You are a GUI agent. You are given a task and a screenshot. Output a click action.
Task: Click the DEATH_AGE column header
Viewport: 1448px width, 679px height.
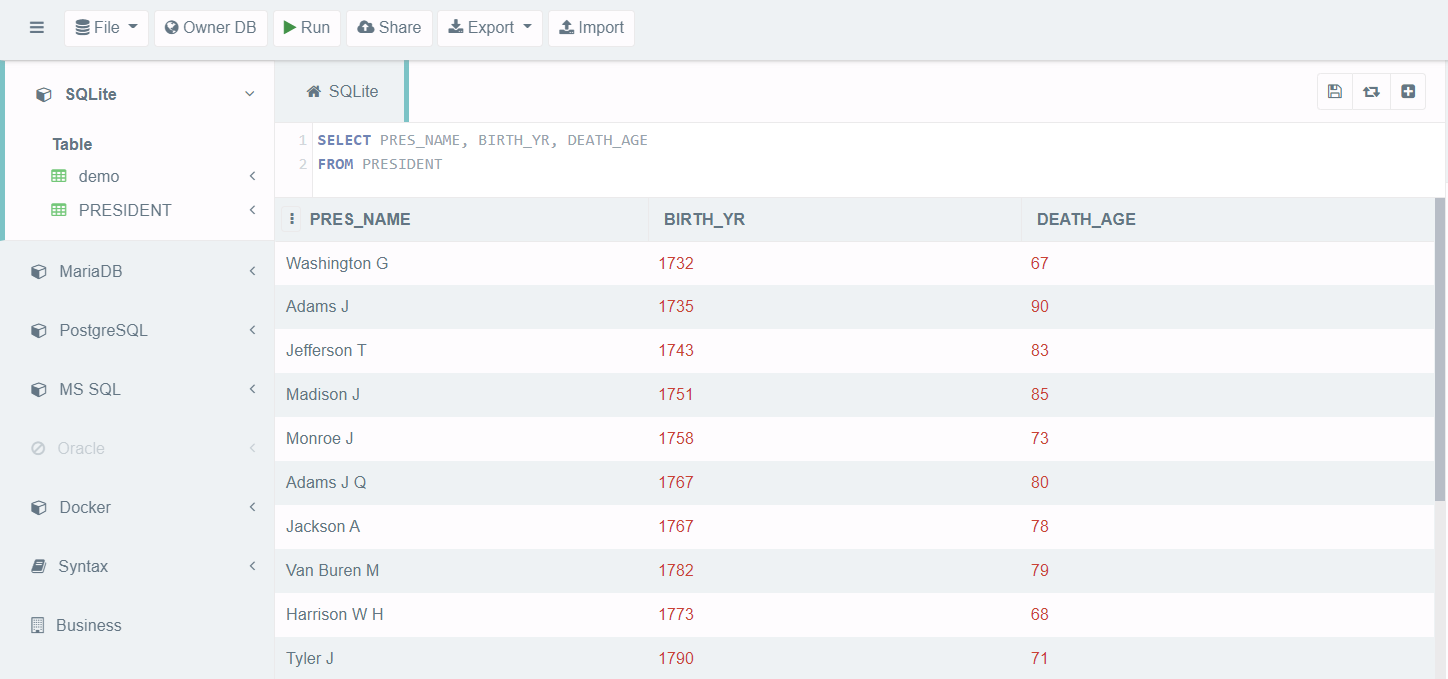pos(1086,219)
